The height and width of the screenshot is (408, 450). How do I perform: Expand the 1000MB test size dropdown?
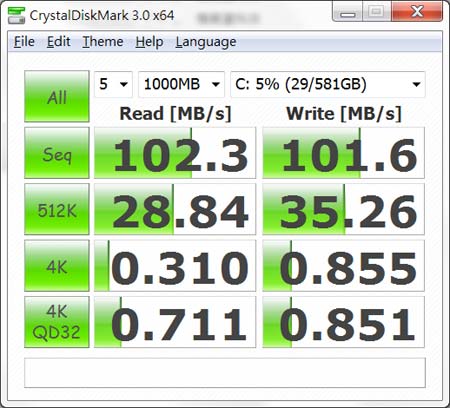(181, 84)
